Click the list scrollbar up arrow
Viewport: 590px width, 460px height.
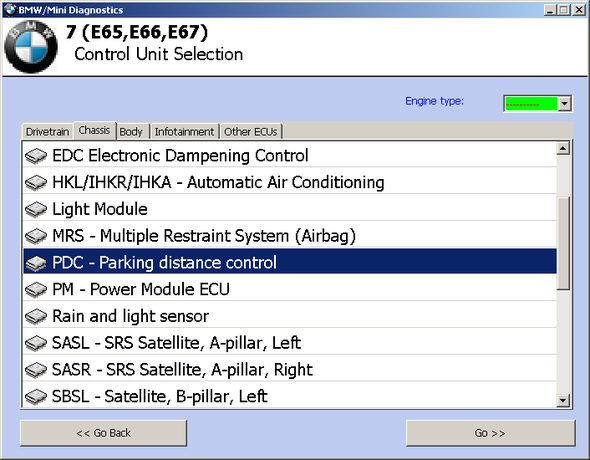(x=563, y=149)
